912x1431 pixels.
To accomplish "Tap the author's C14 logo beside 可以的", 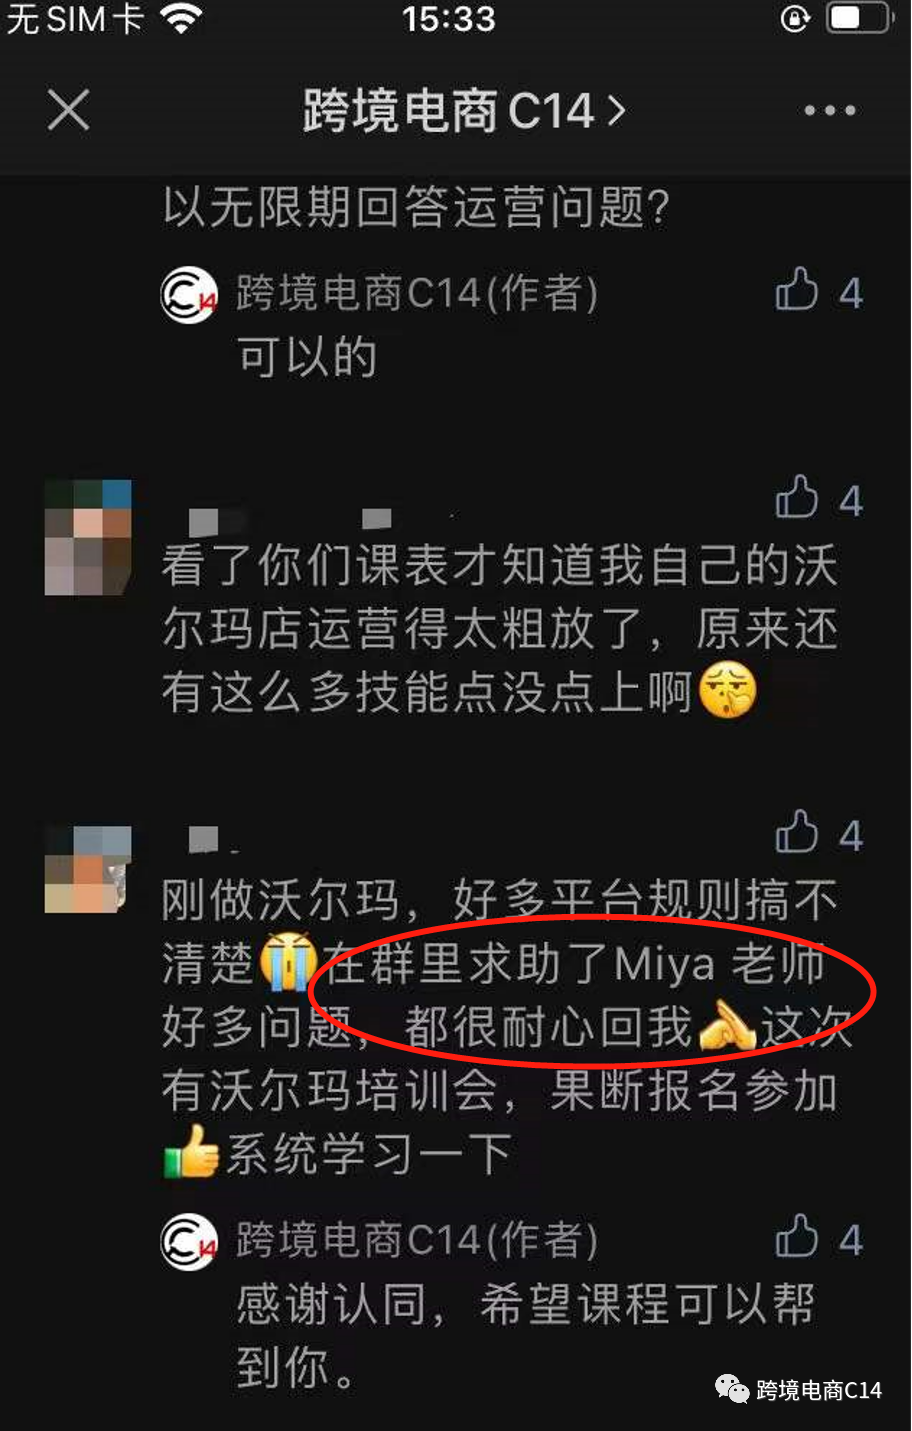I will 189,294.
